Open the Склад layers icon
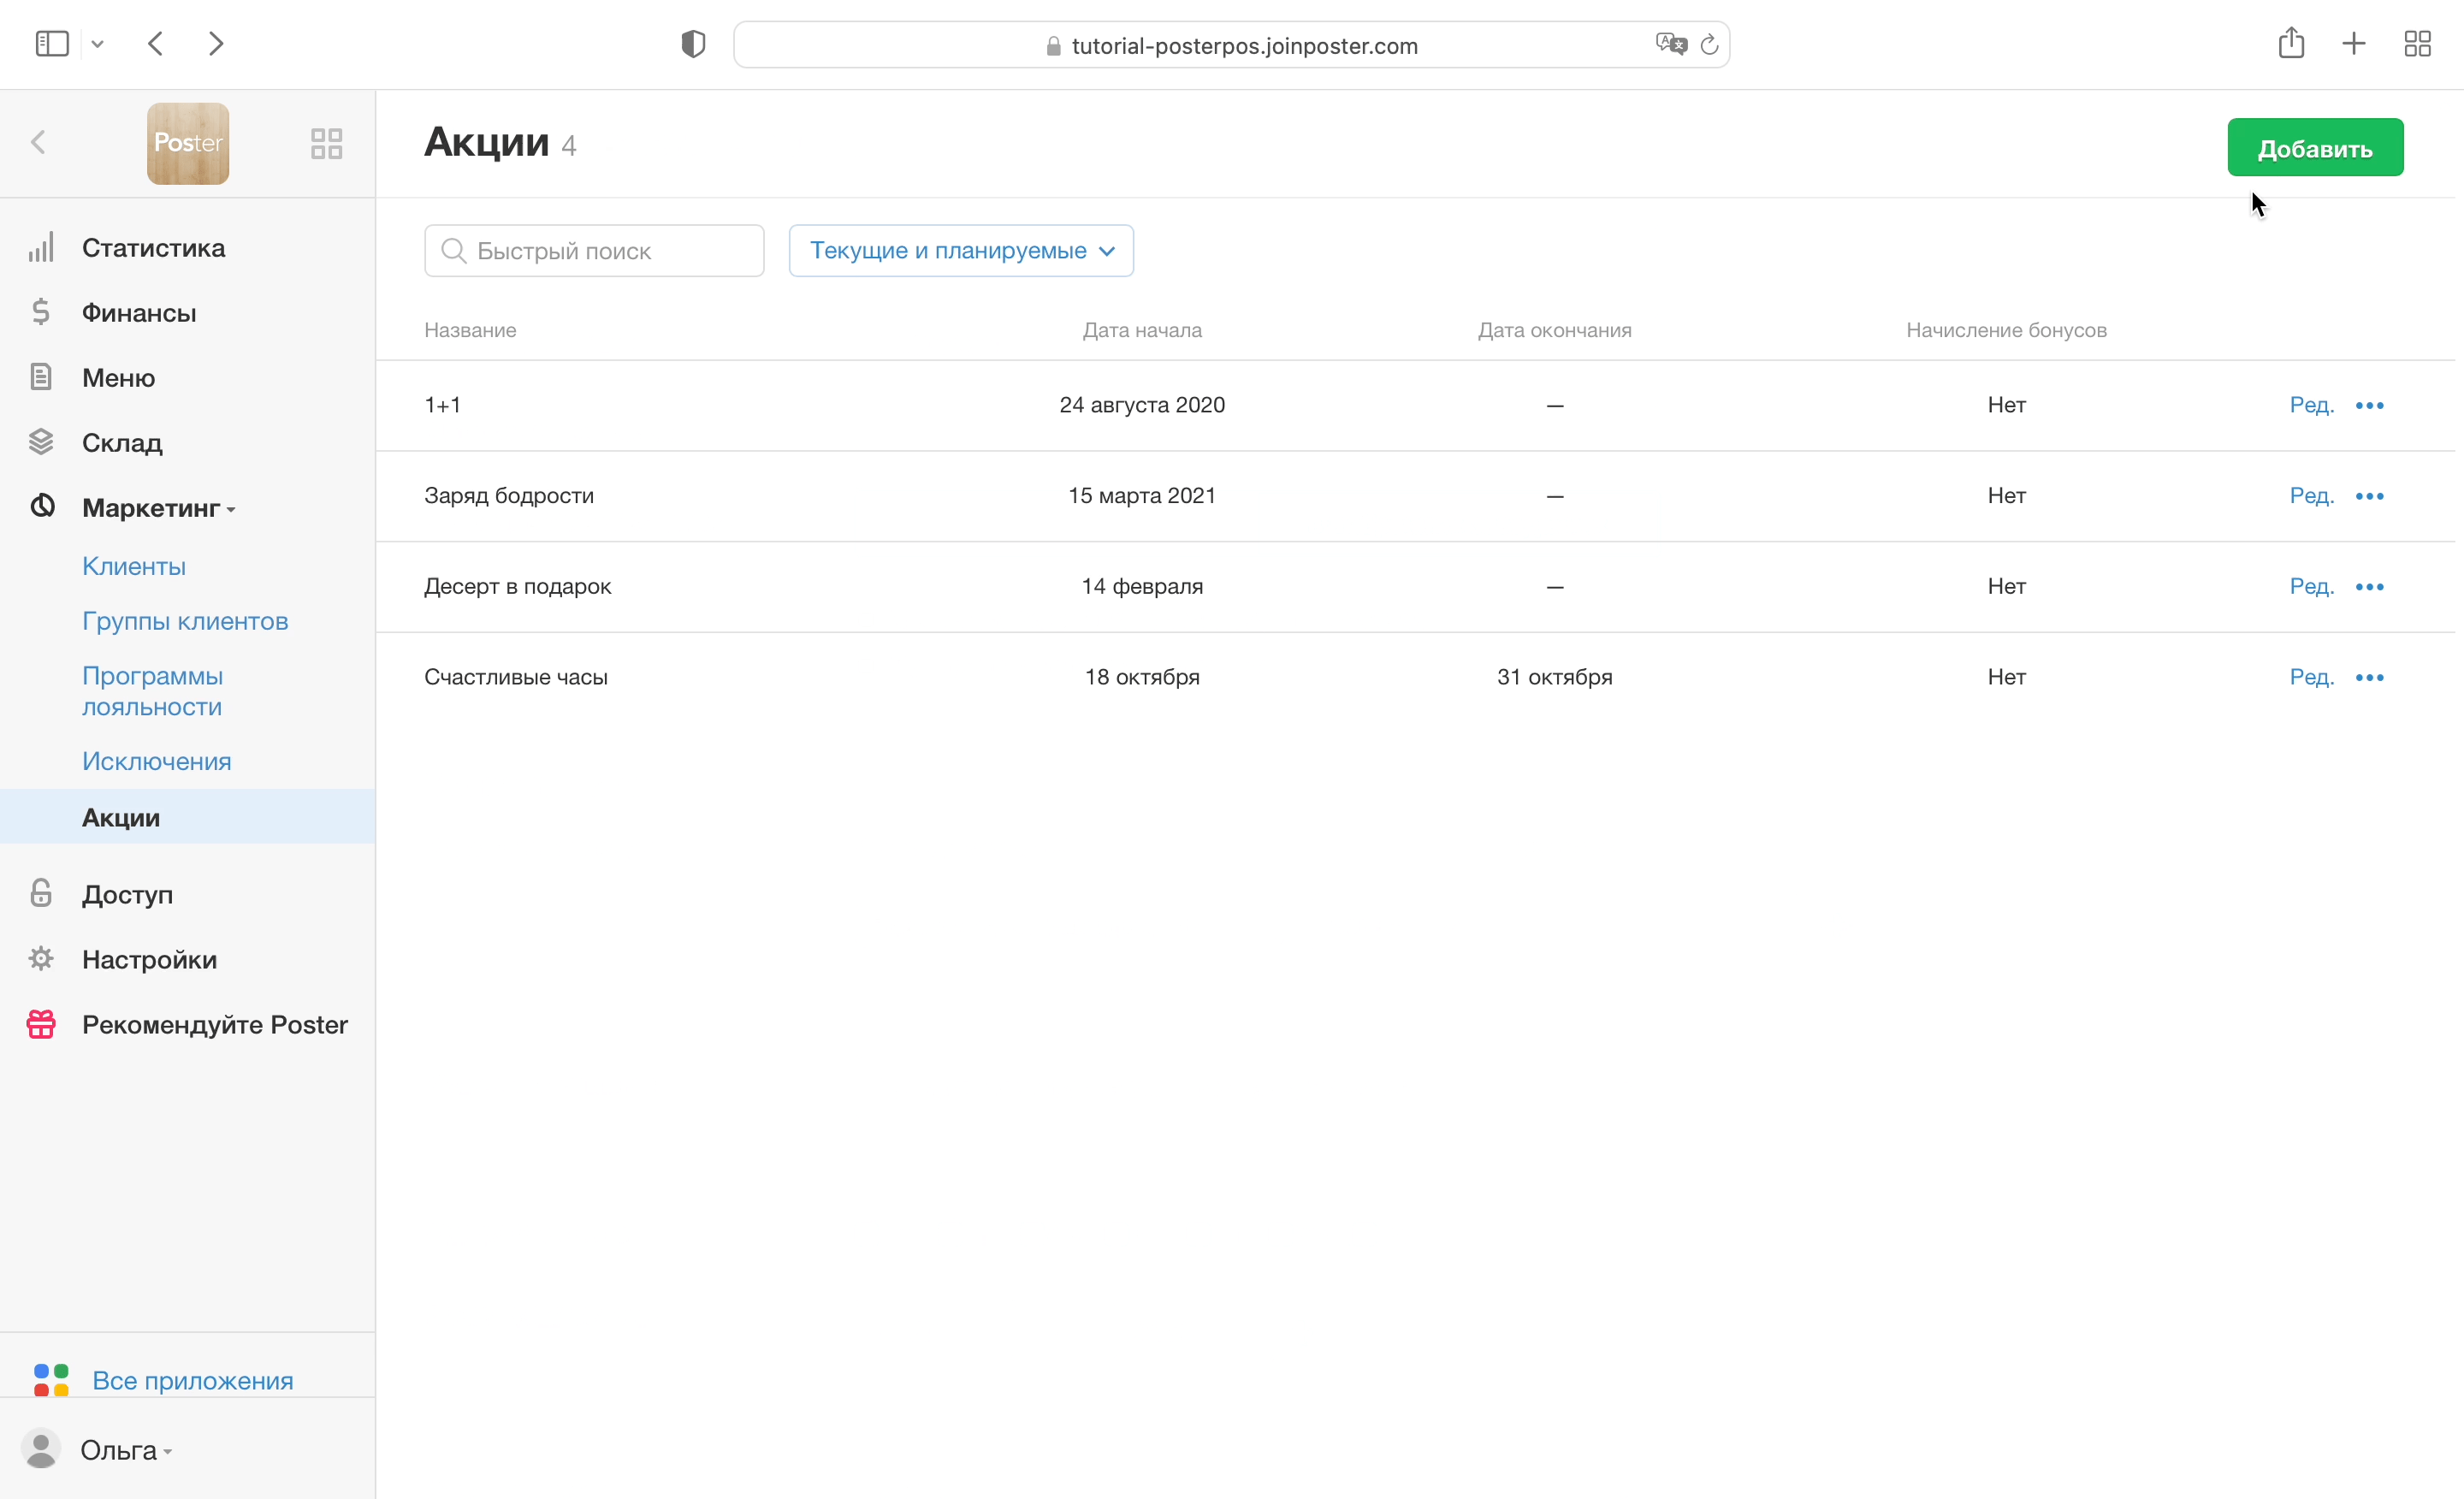The height and width of the screenshot is (1499, 2464). tap(41, 442)
